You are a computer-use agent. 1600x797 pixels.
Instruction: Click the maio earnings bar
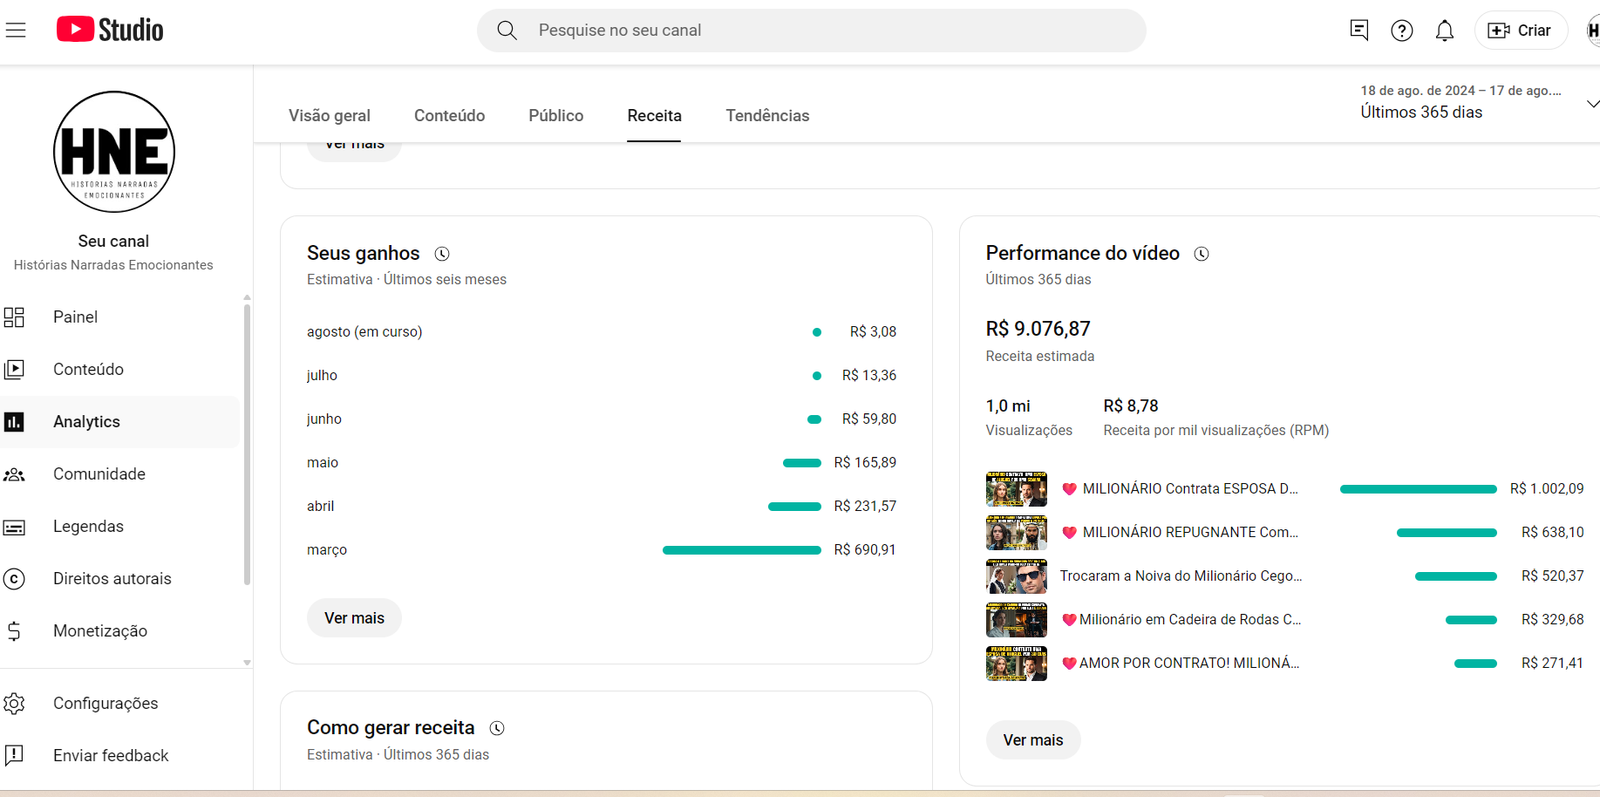coord(802,463)
